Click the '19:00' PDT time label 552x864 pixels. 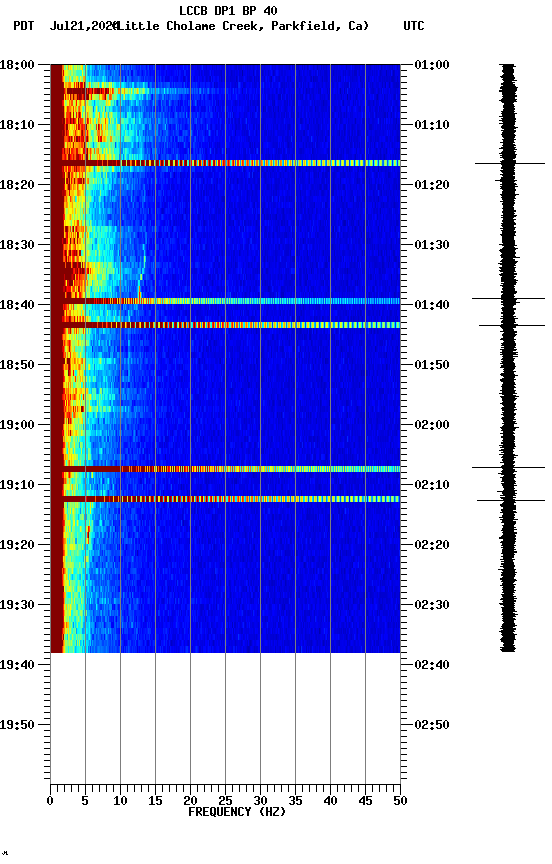[17, 425]
